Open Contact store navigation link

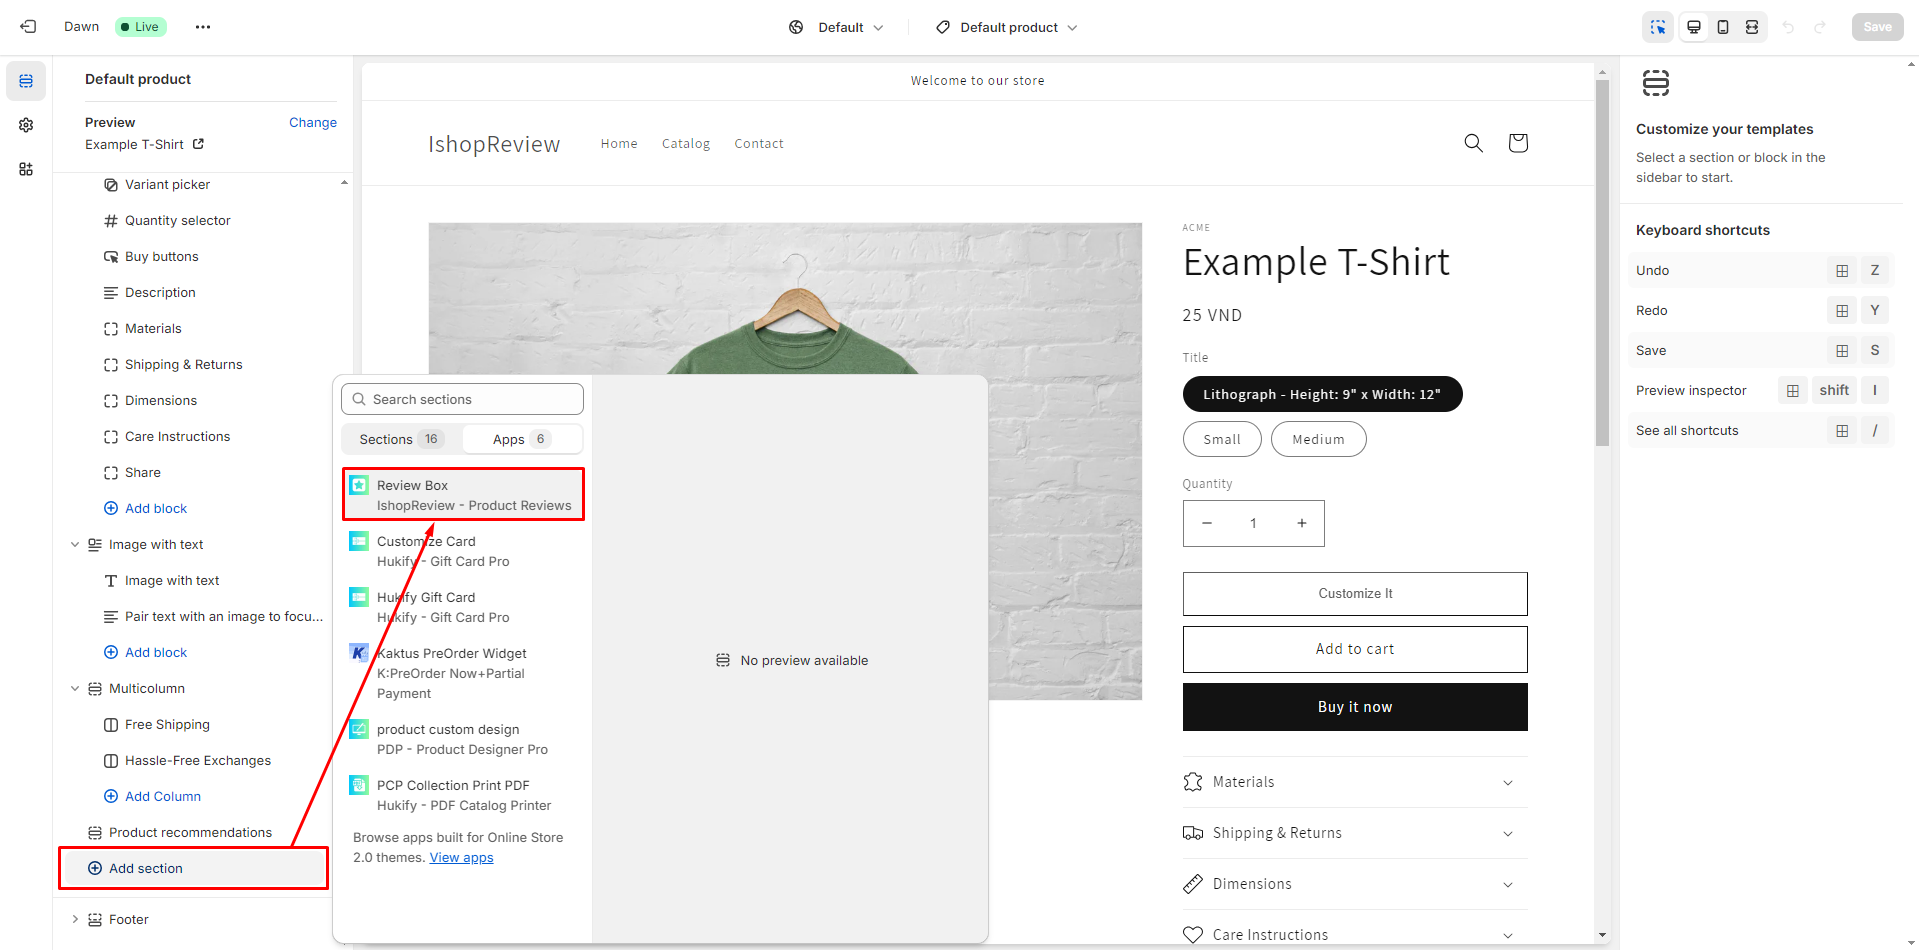(x=759, y=143)
